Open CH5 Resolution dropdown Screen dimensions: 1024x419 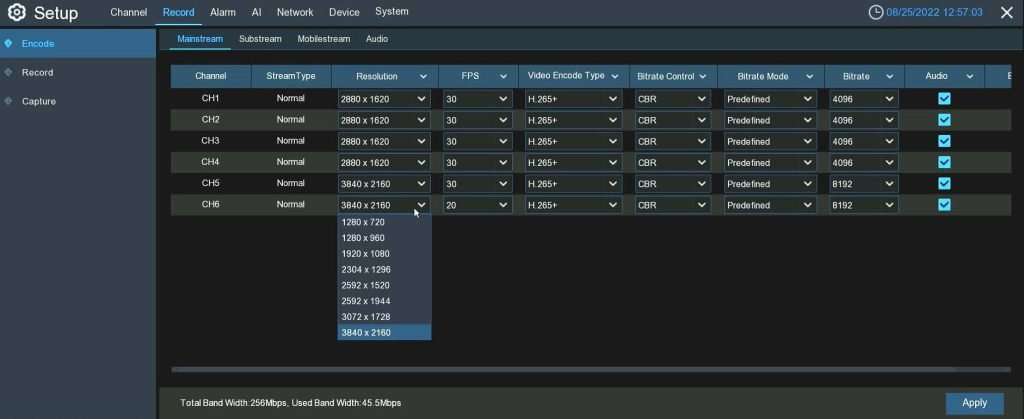pyautogui.click(x=384, y=184)
